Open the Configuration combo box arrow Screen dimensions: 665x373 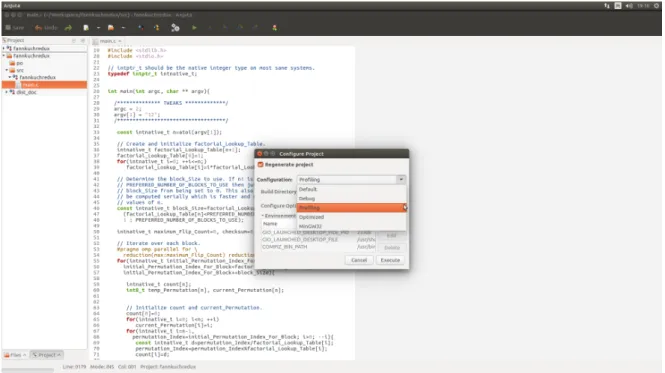coord(401,179)
